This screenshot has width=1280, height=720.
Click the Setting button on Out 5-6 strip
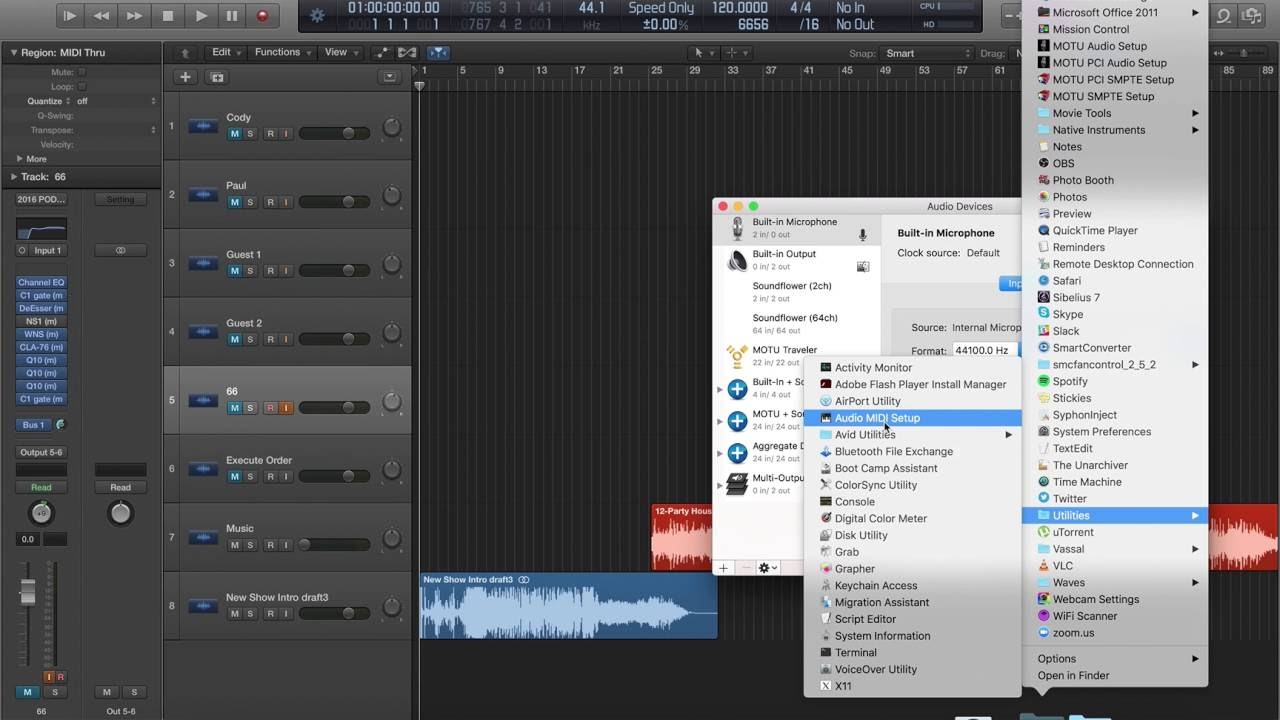(120, 200)
